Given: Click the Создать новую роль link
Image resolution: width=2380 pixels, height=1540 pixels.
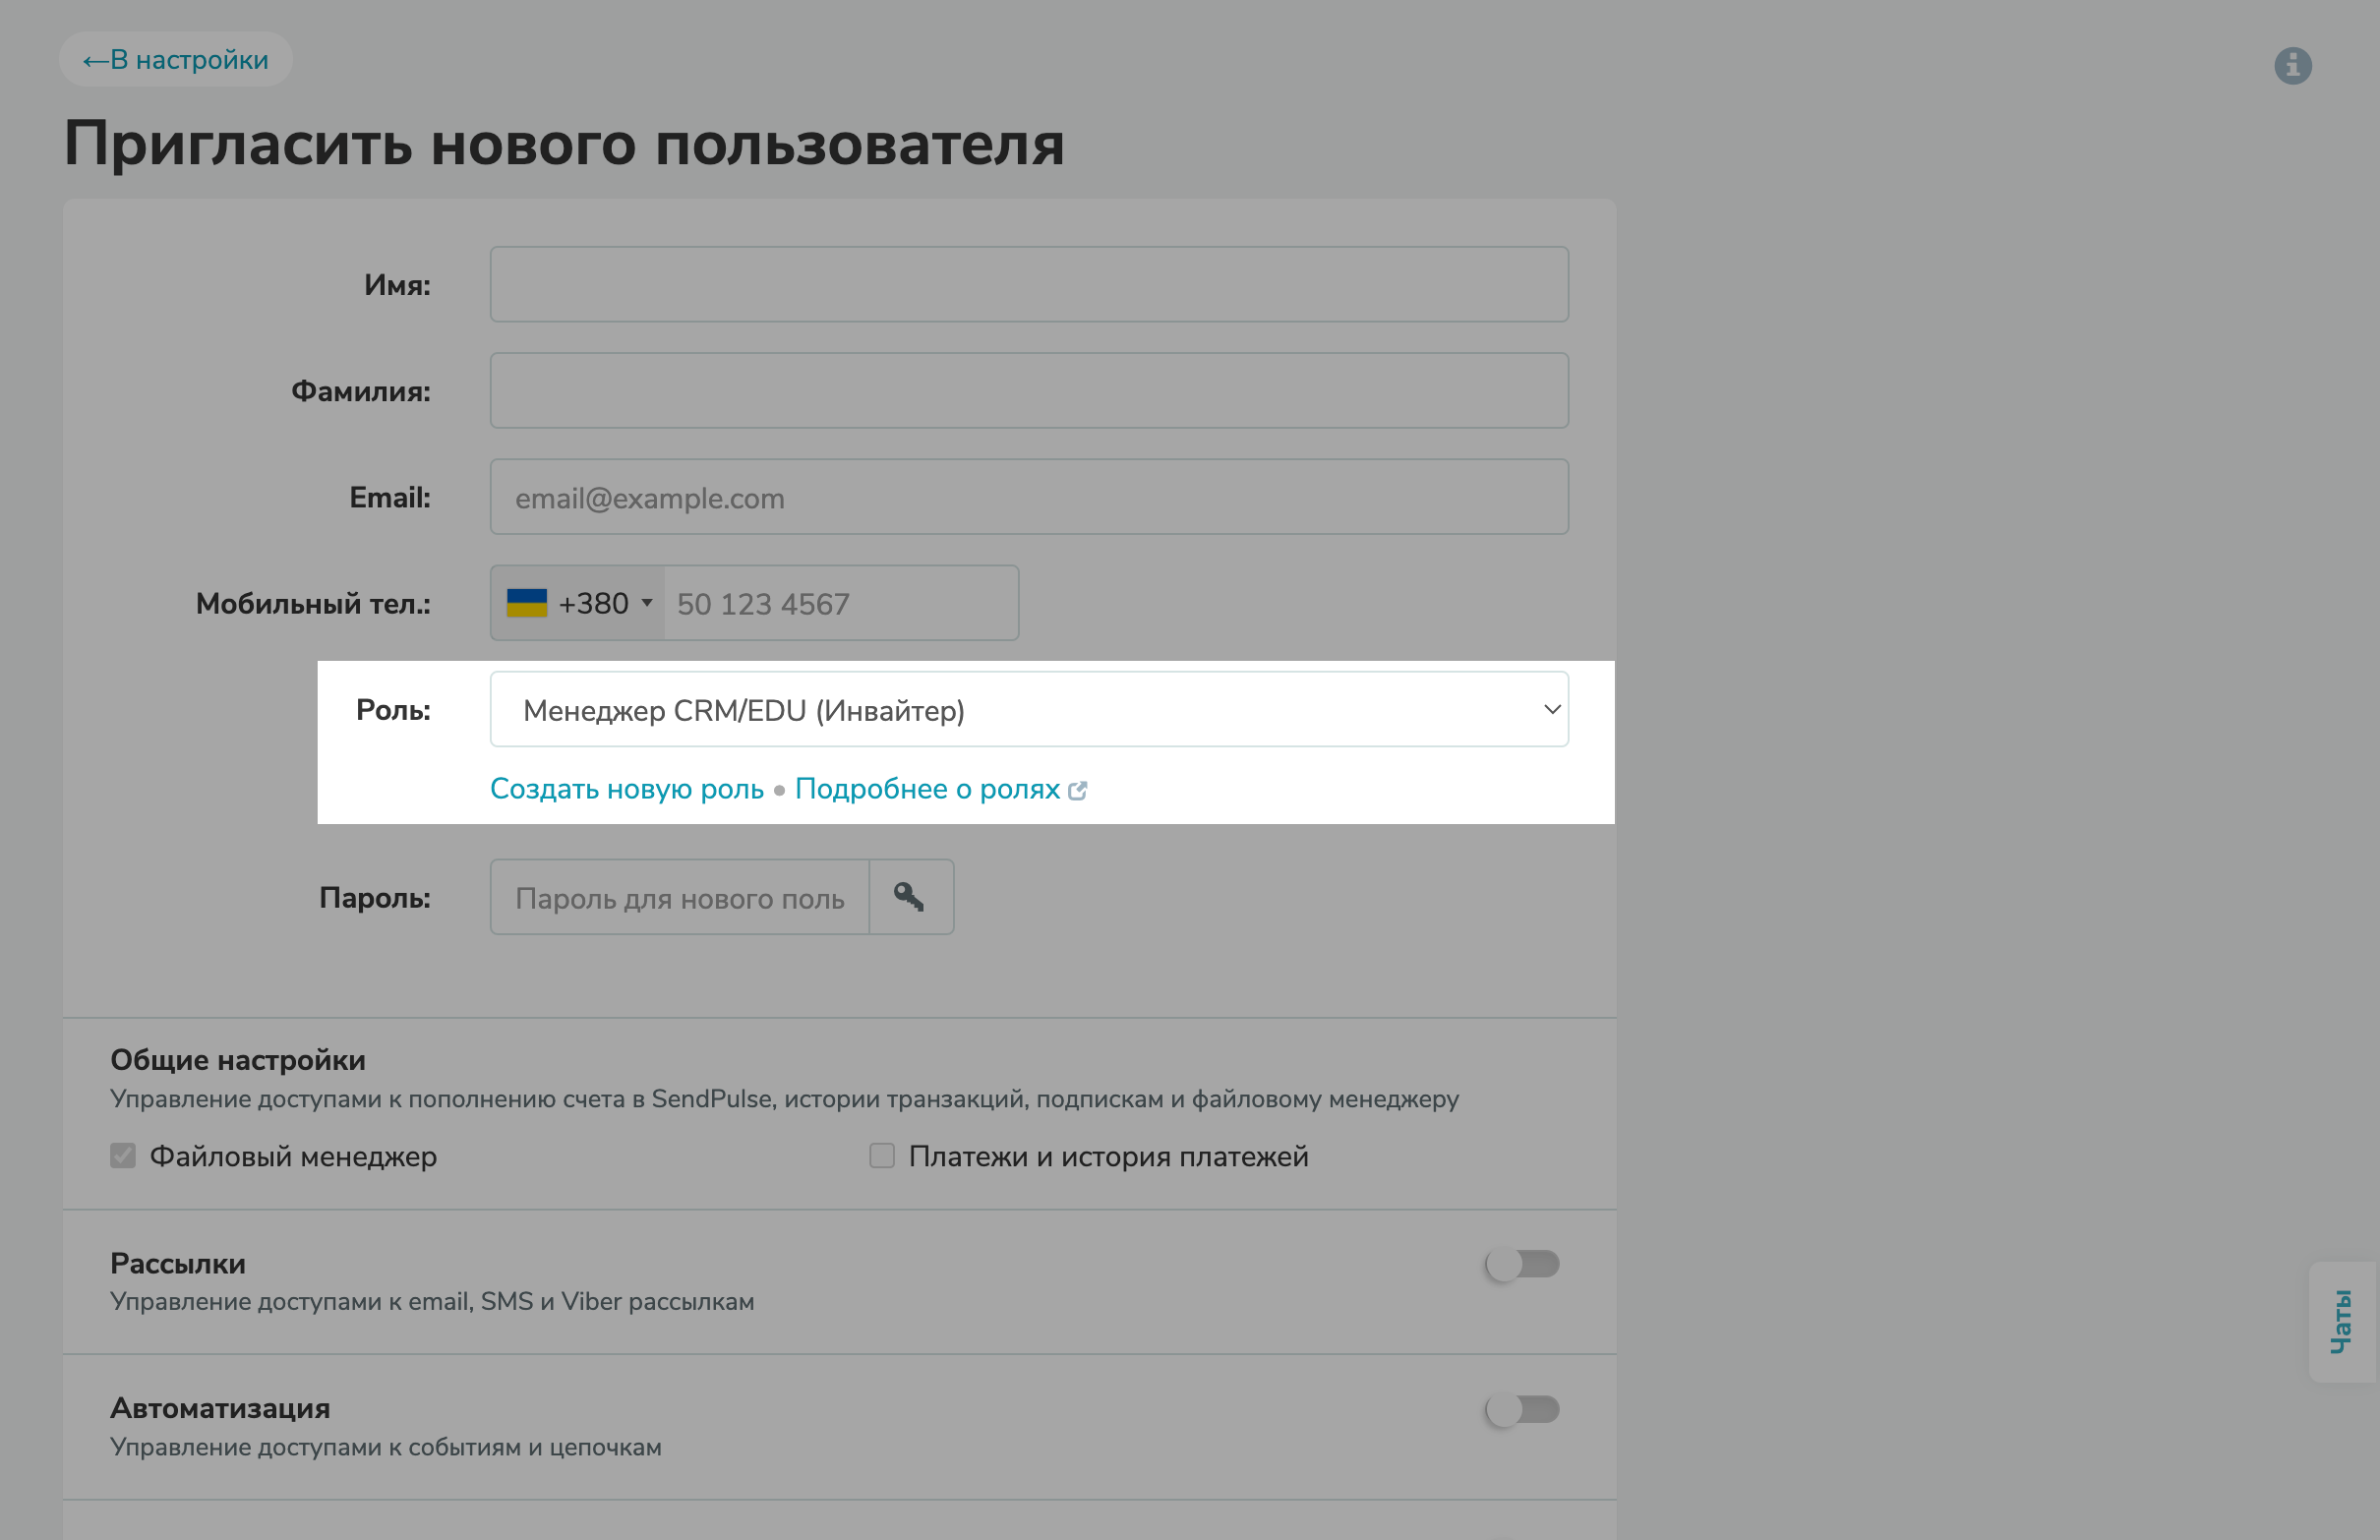Looking at the screenshot, I should coord(626,789).
